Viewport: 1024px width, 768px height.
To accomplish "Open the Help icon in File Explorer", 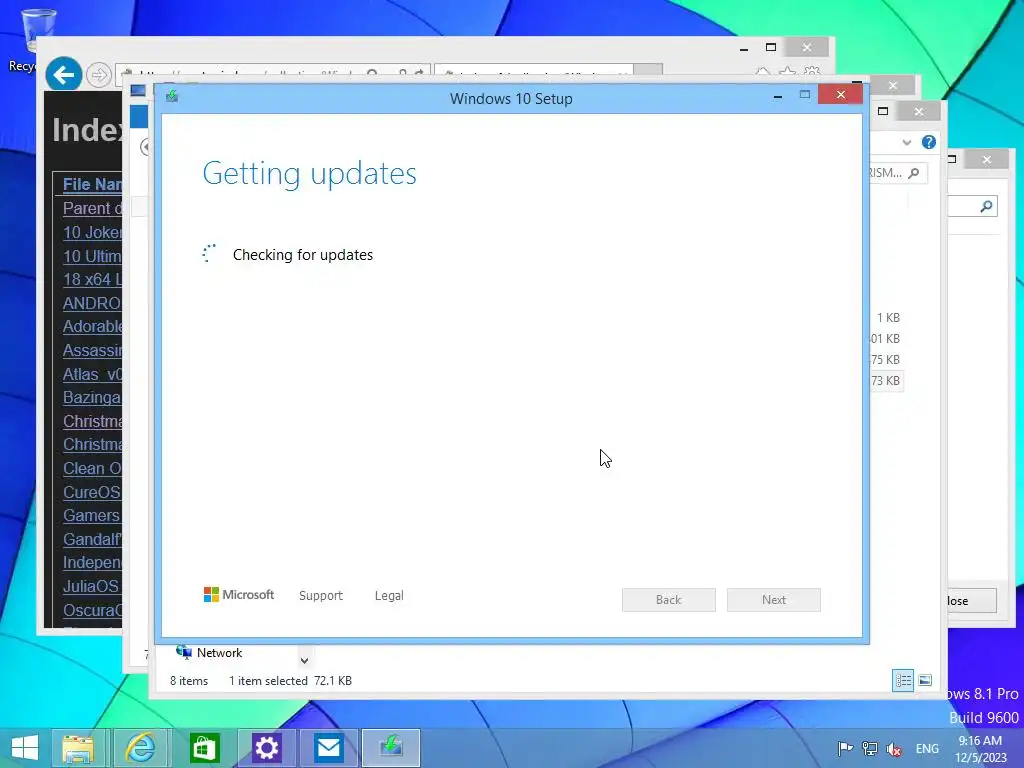I will click(928, 142).
